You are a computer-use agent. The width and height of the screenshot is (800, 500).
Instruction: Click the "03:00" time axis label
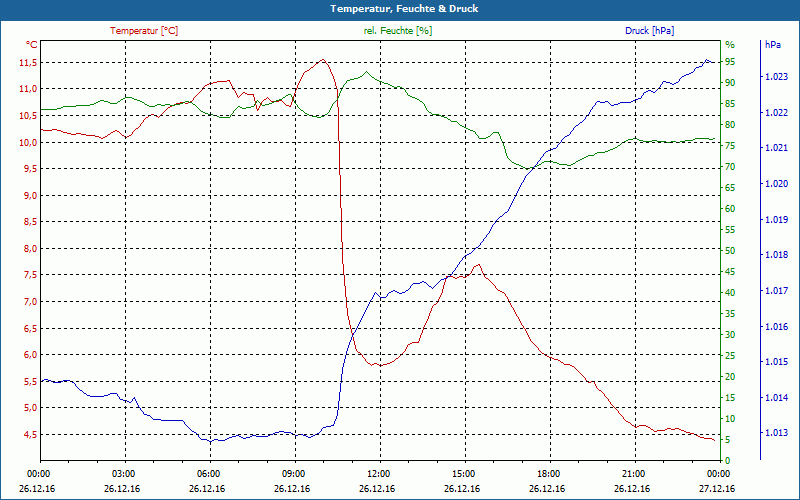tap(124, 473)
